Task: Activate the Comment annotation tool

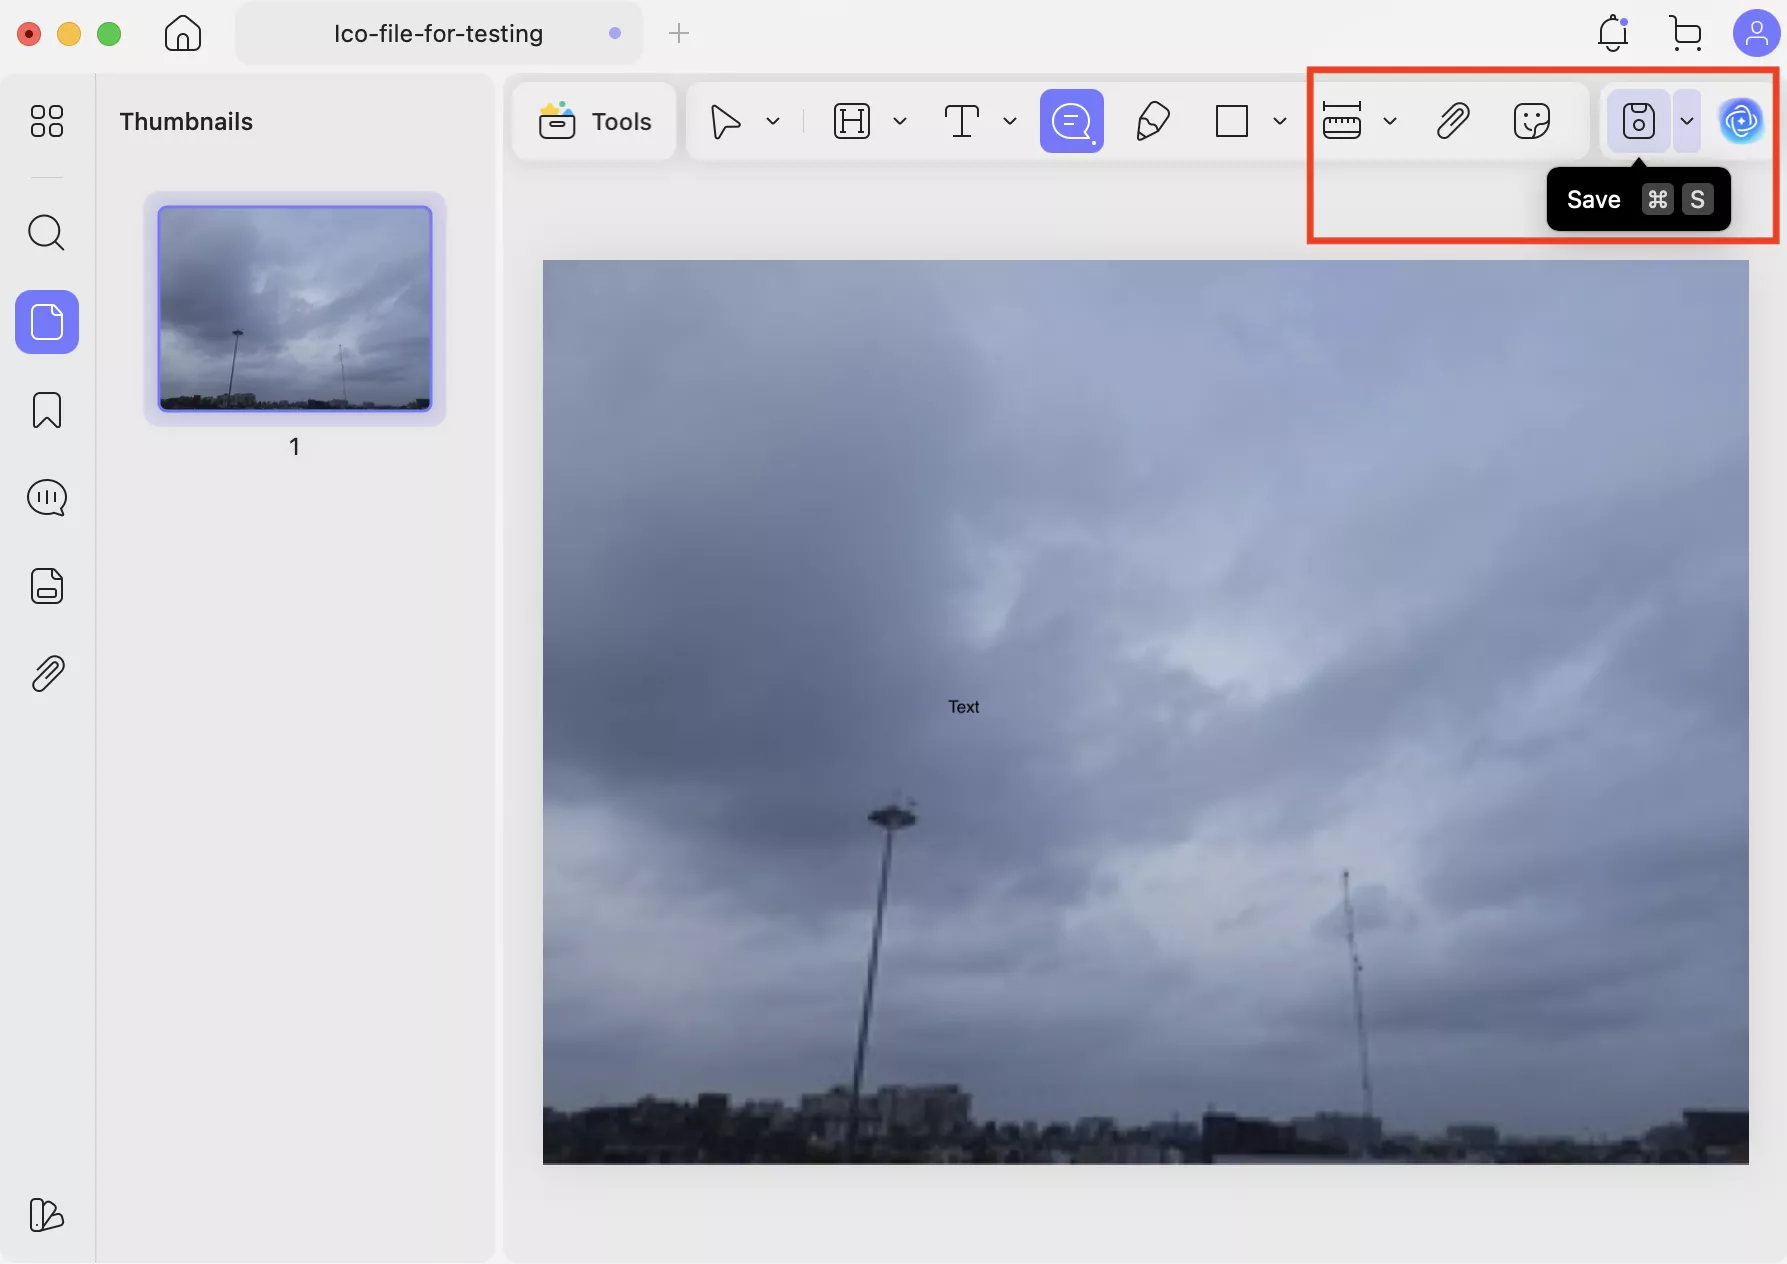Action: [1071, 121]
